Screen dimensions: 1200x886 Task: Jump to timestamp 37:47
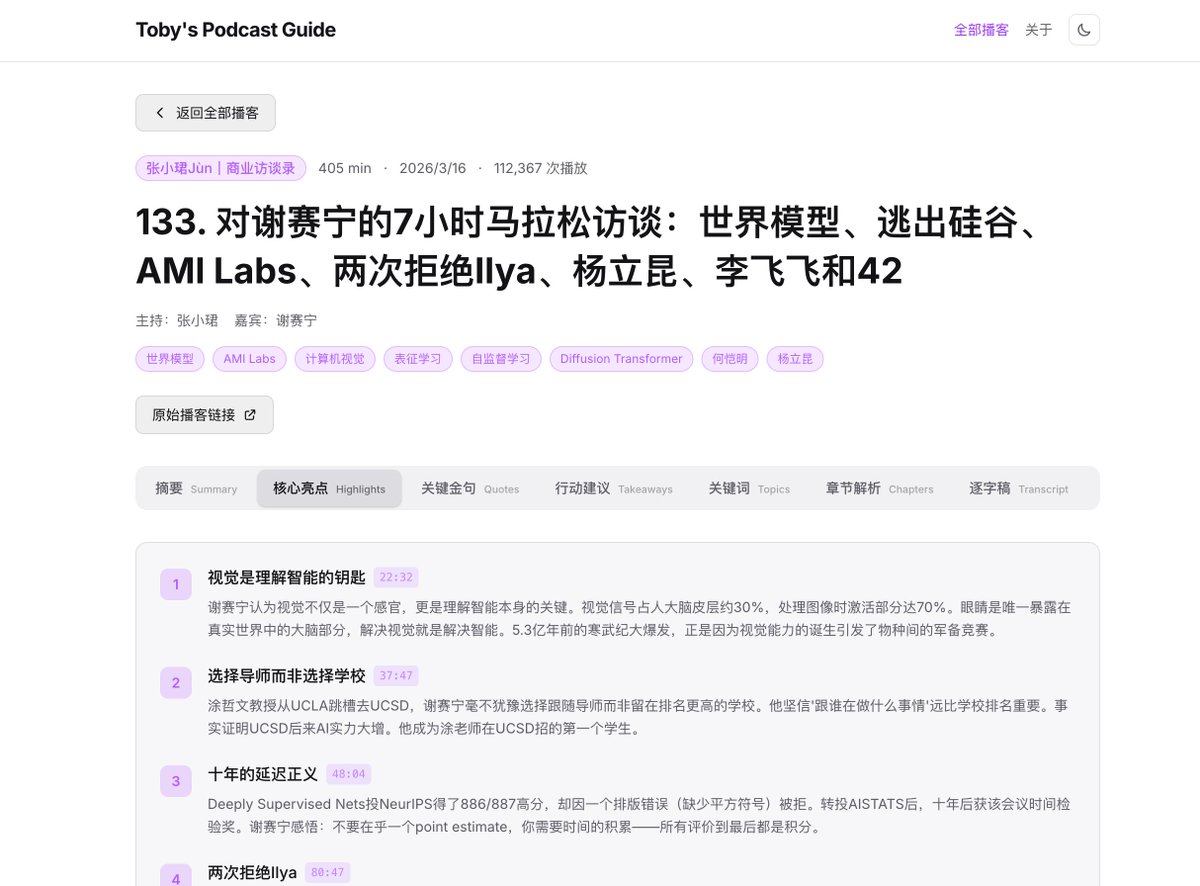click(x=395, y=676)
